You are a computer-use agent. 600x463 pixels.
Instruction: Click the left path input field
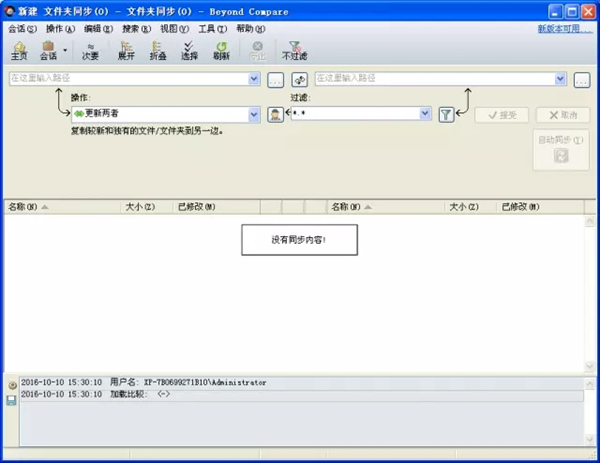point(129,78)
